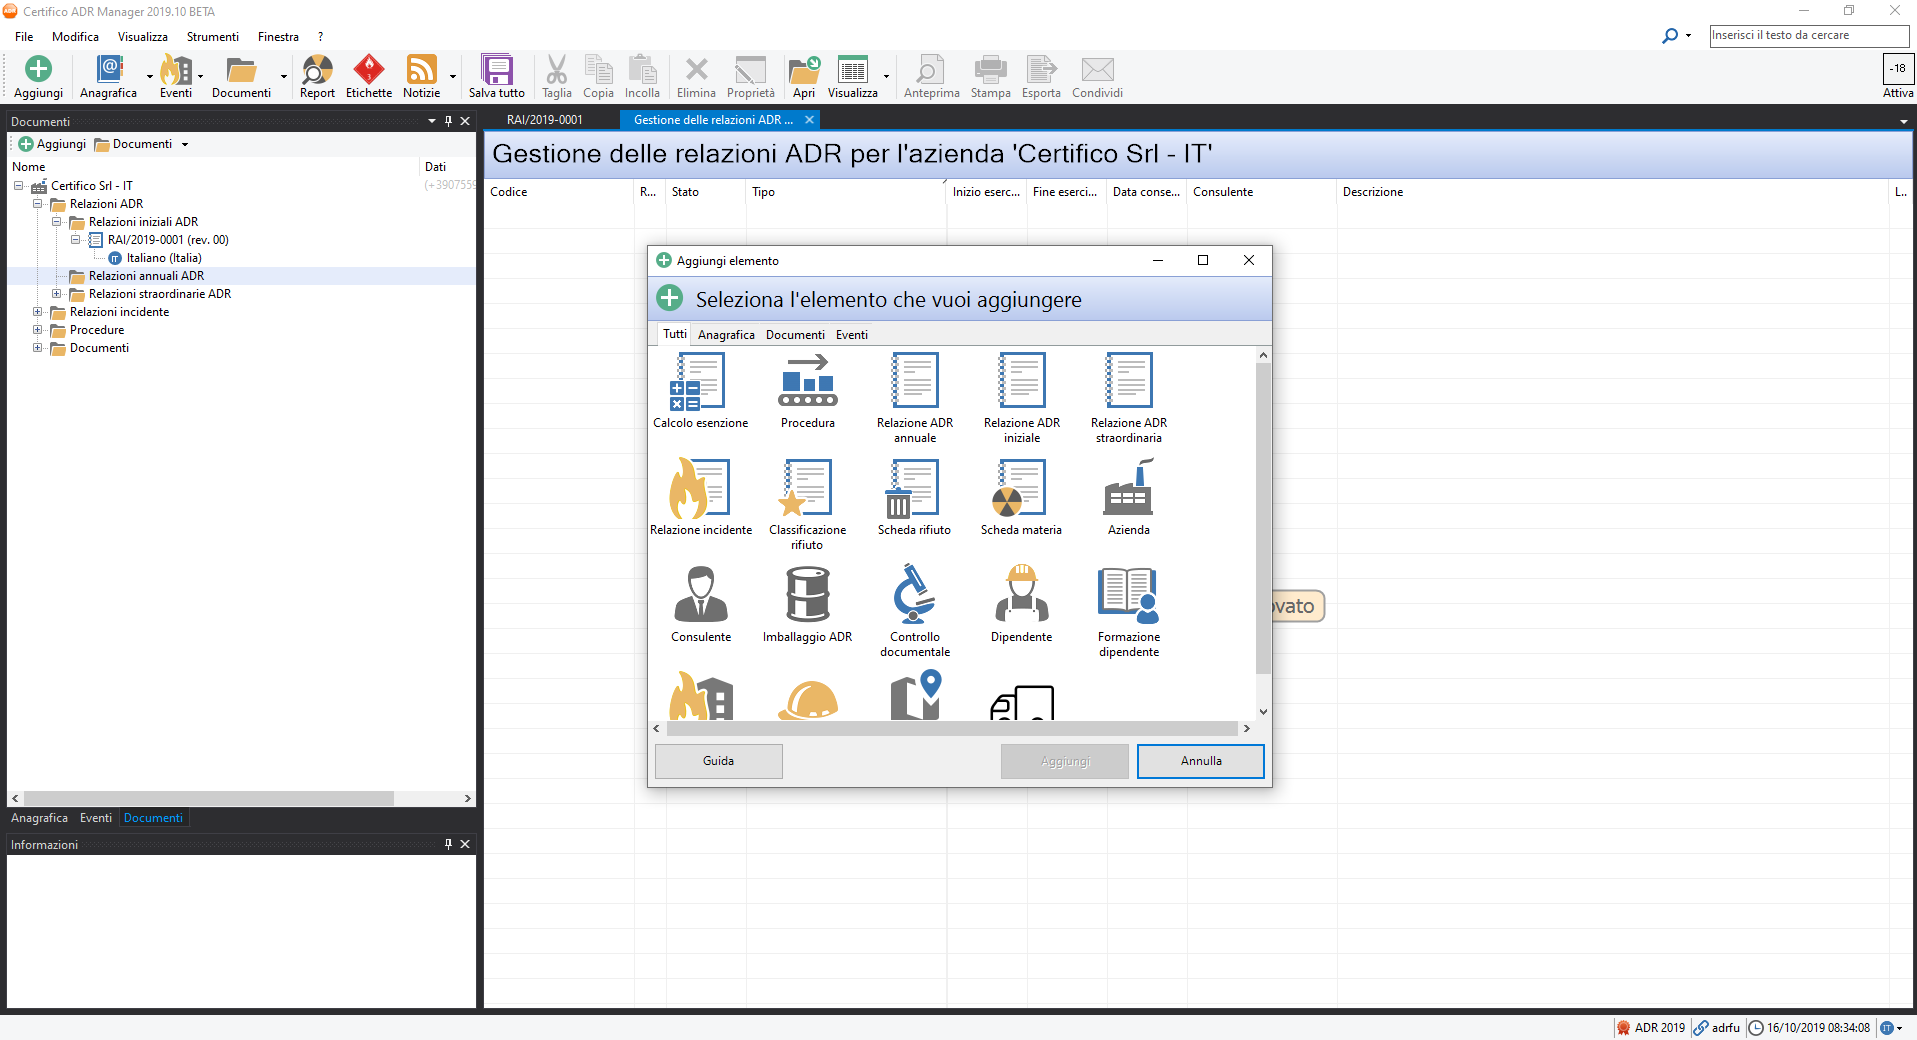The height and width of the screenshot is (1040, 1917).
Task: Select the Relazione incidente flame icon
Action: pos(699,489)
